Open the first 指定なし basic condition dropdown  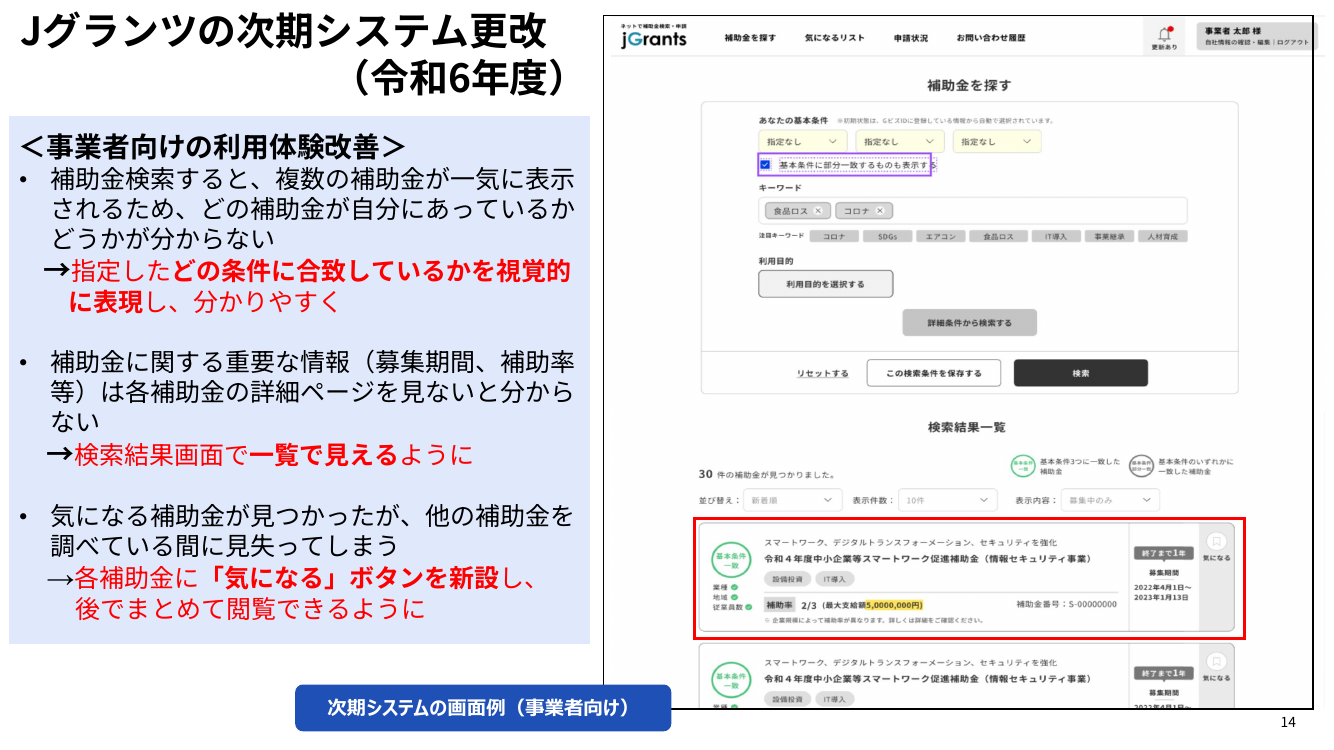[x=803, y=142]
